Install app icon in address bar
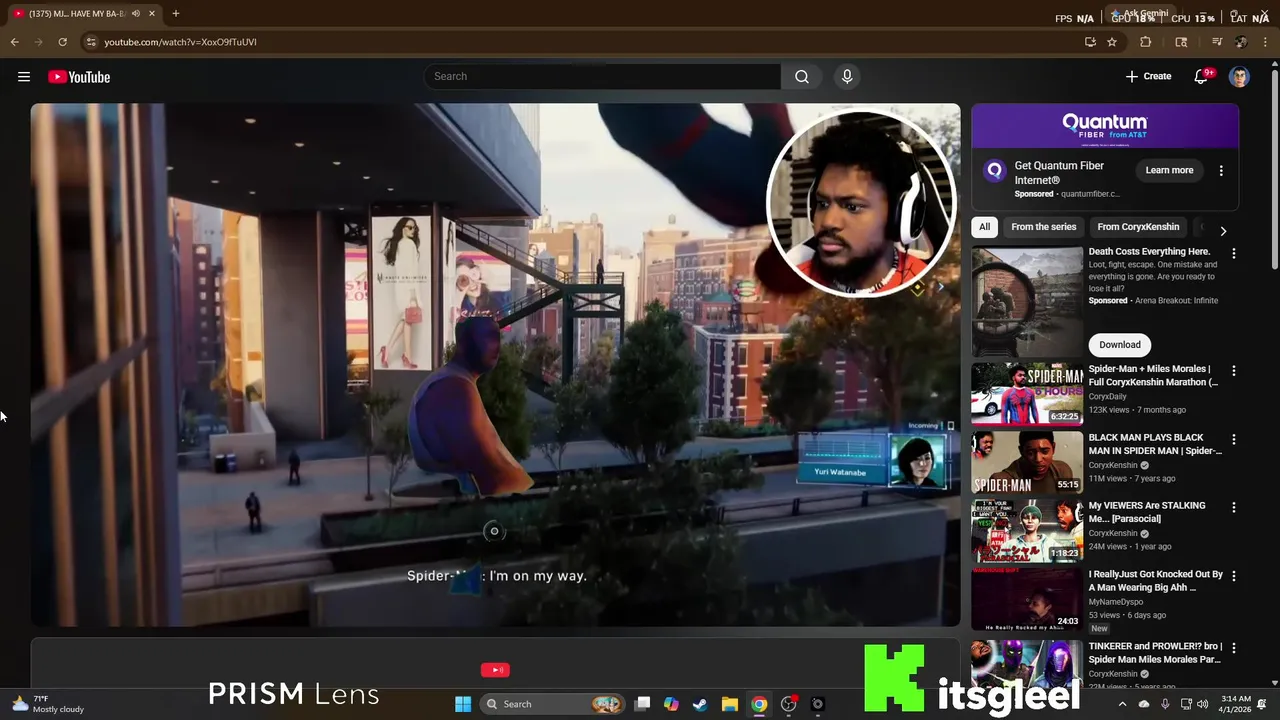The height and width of the screenshot is (720, 1280). pos(1090,42)
